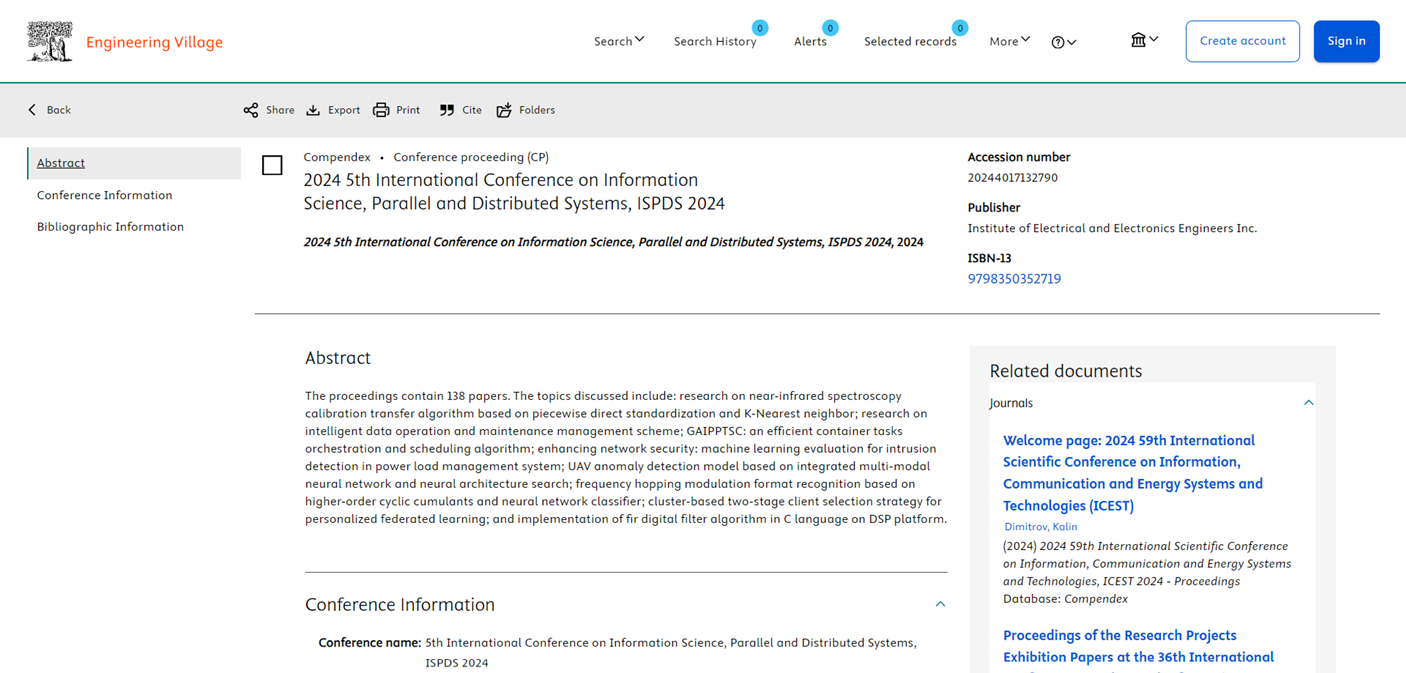Collapse the Journals related documents list
The height and width of the screenshot is (673, 1406).
[x=1308, y=403]
